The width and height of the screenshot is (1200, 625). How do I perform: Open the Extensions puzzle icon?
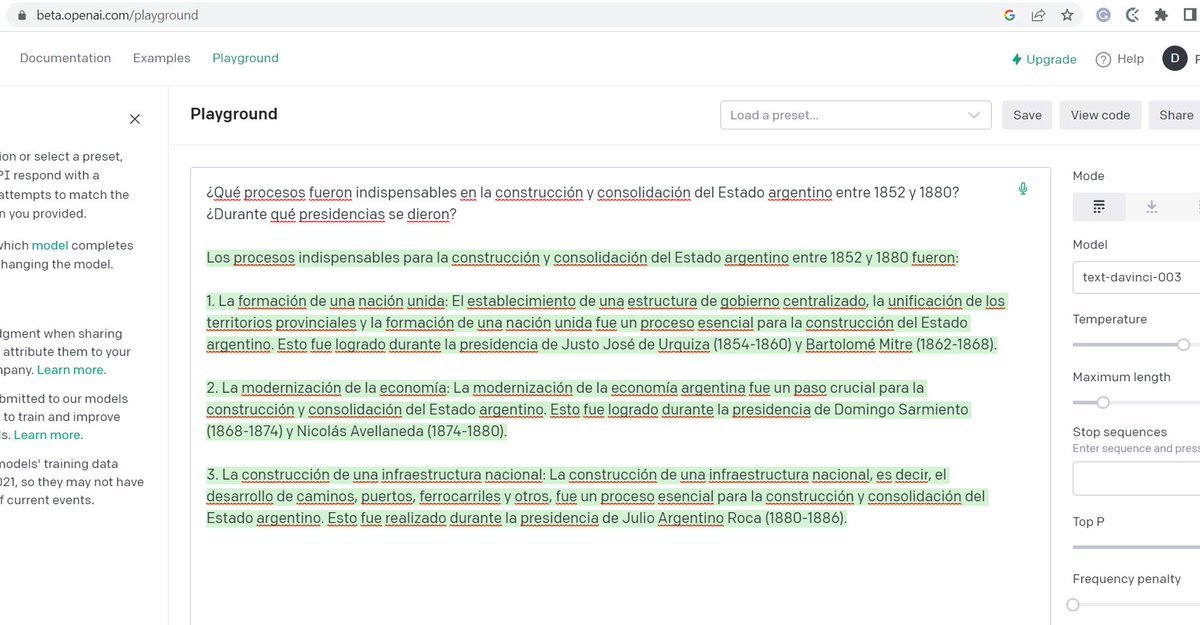coord(1160,15)
